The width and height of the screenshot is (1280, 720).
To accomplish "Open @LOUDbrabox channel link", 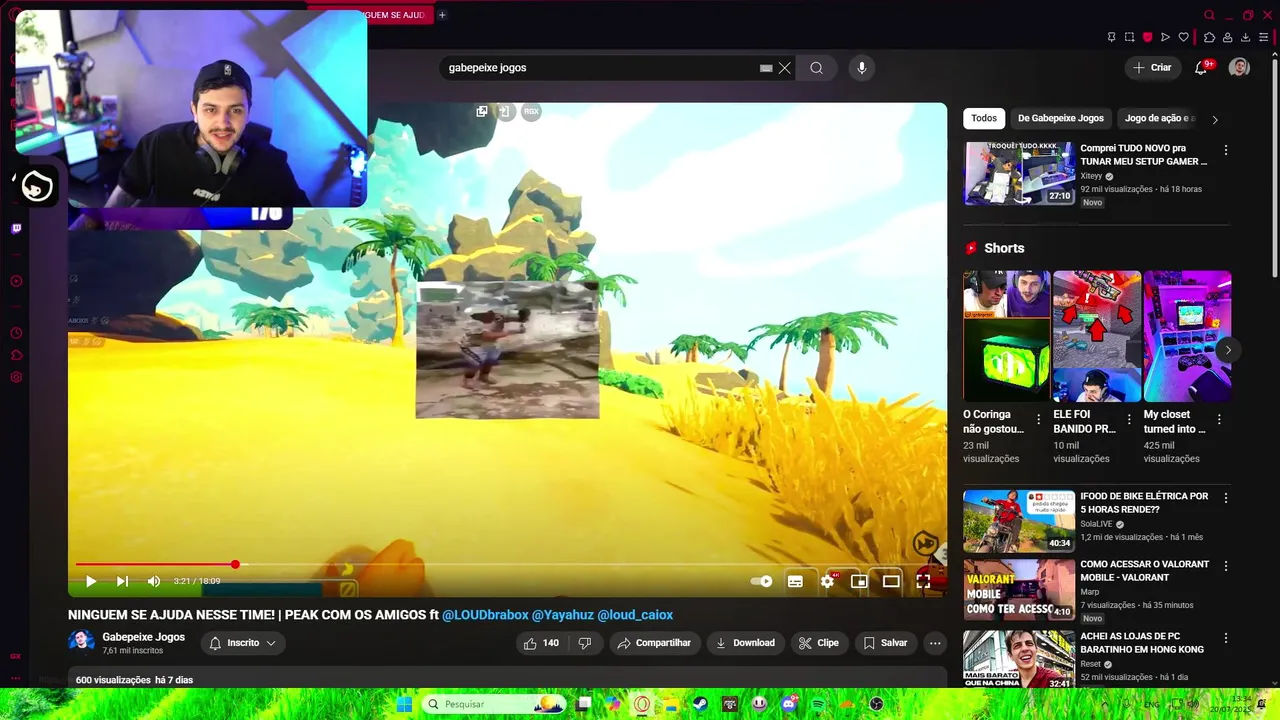I will click(x=485, y=615).
